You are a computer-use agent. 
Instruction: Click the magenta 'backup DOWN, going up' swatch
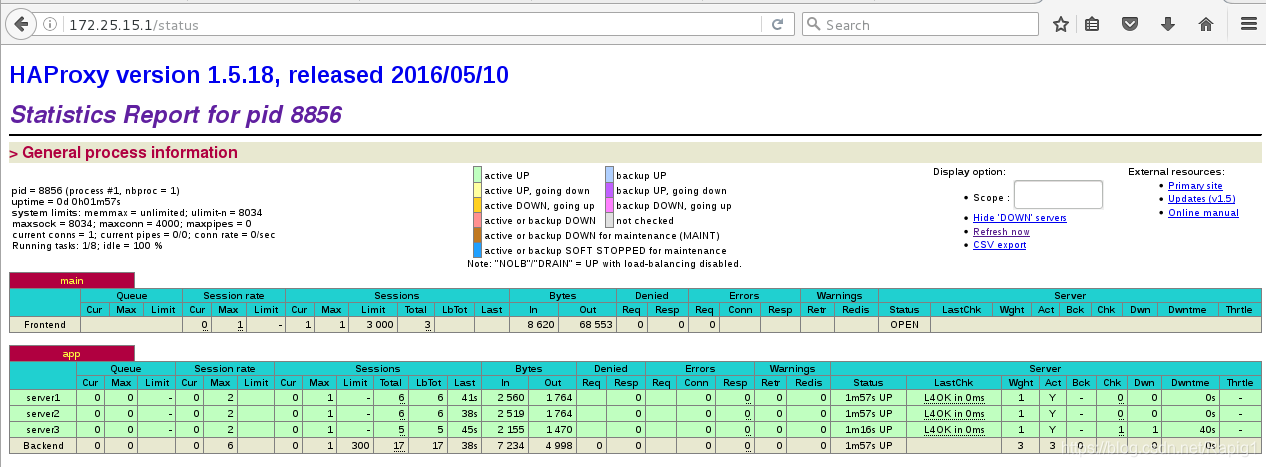(x=609, y=205)
